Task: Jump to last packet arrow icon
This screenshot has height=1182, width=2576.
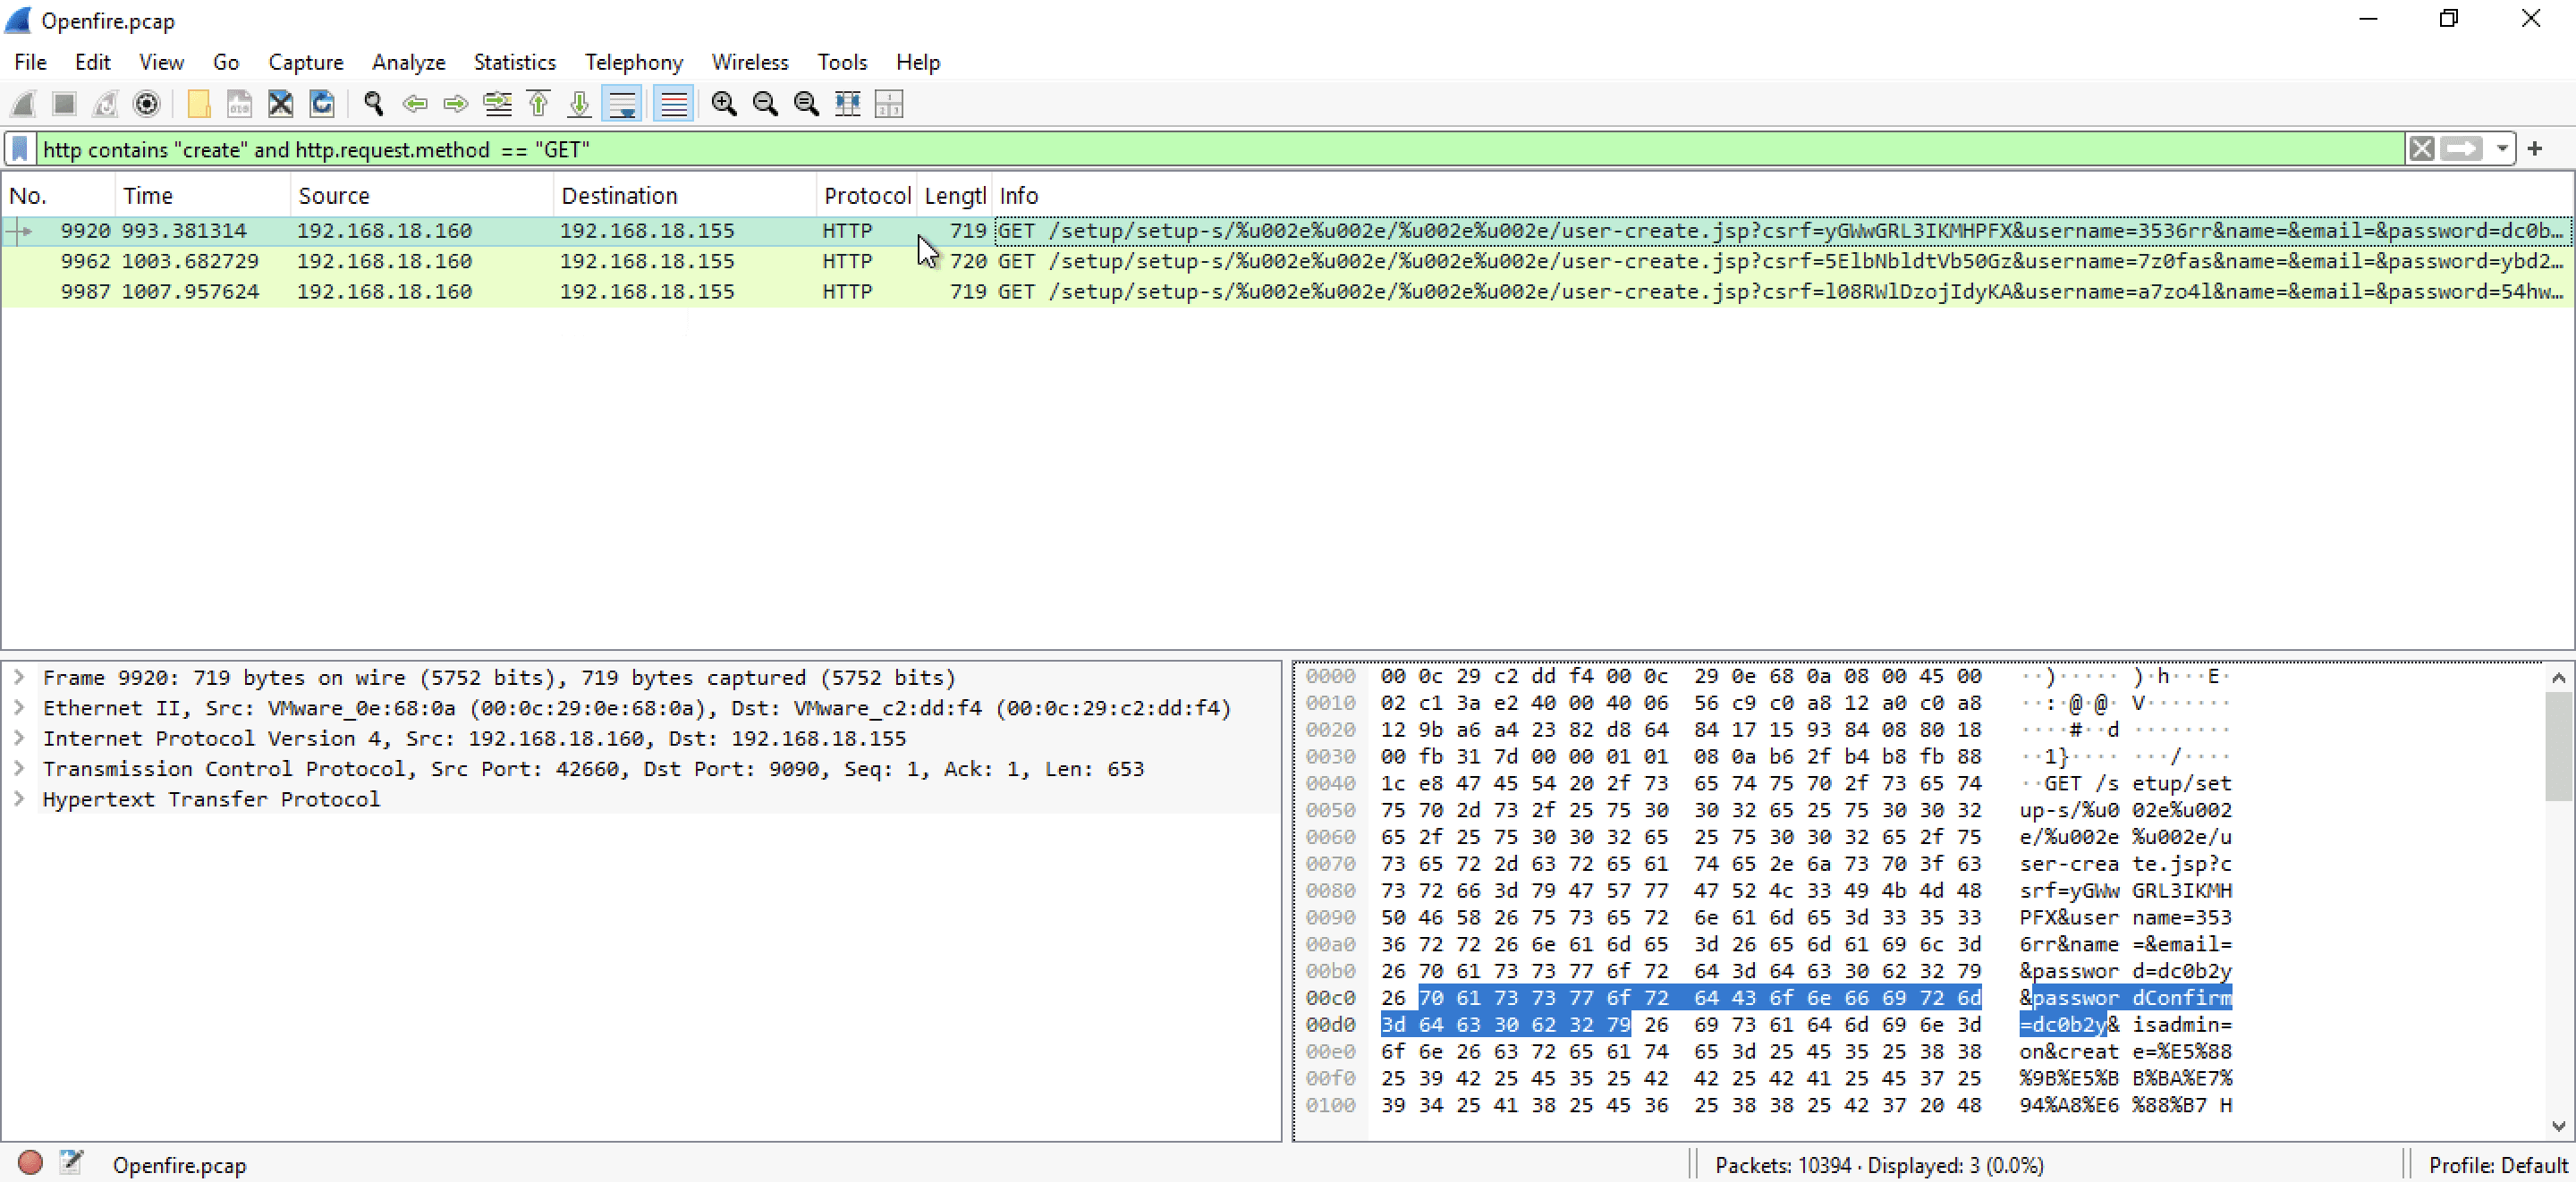Action: point(579,104)
